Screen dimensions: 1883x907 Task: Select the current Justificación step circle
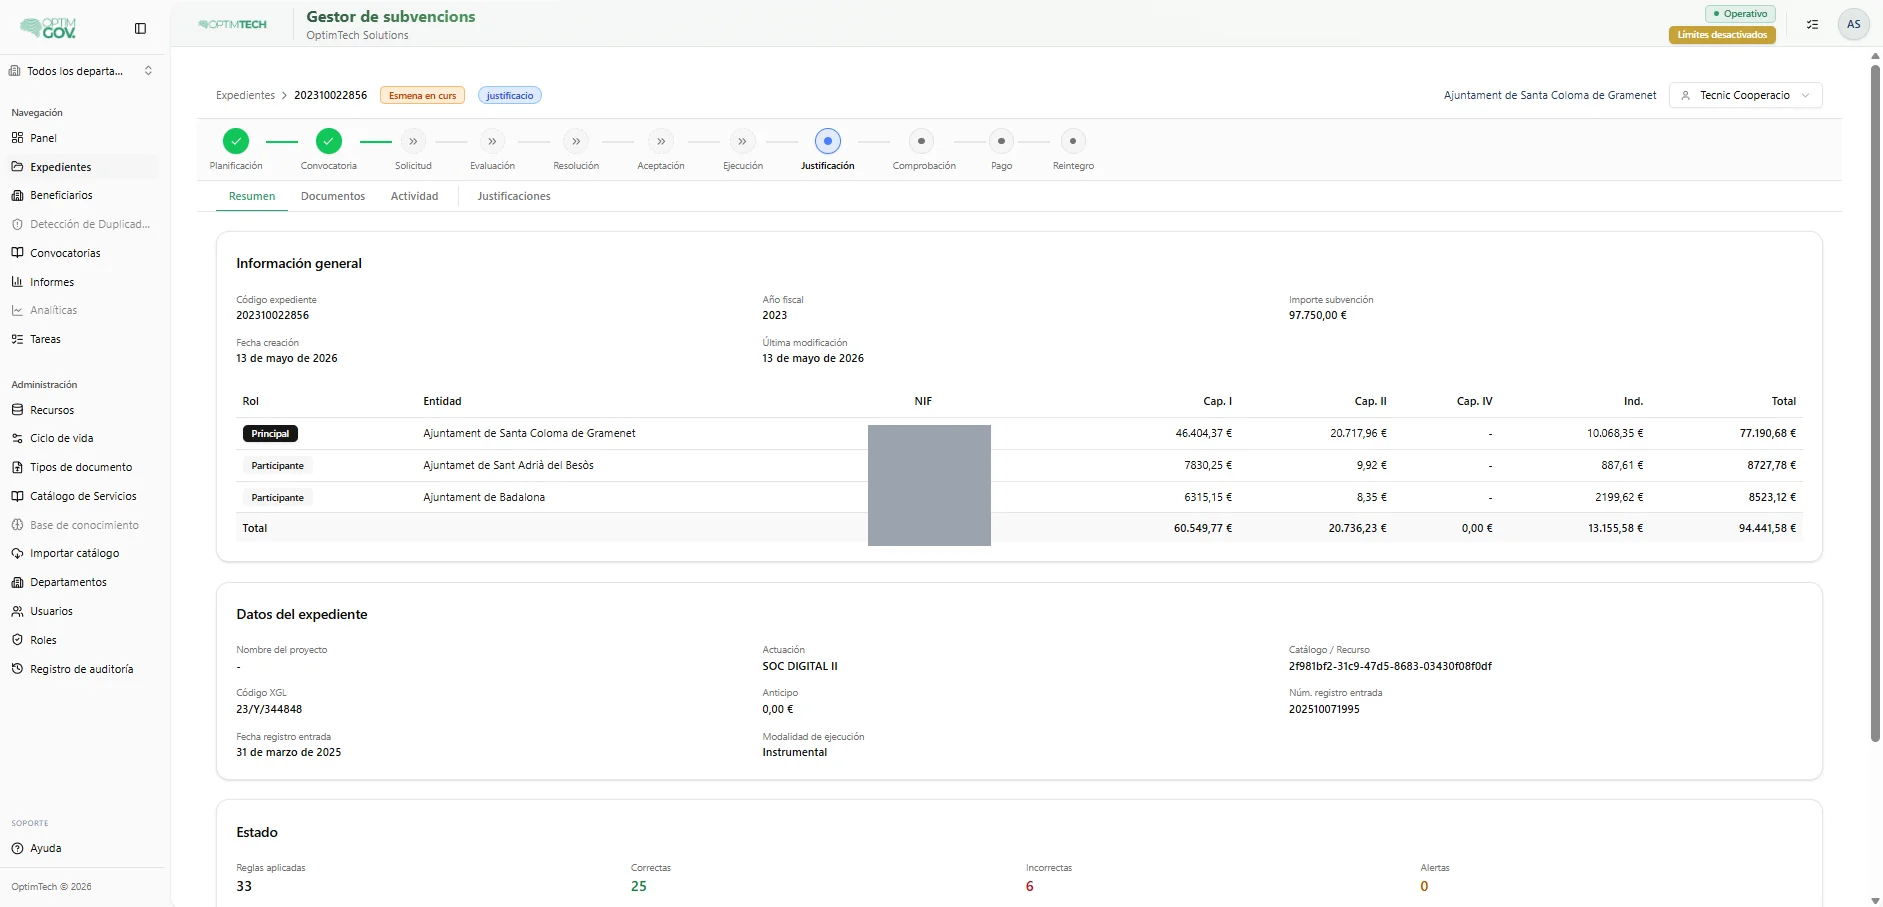click(828, 141)
